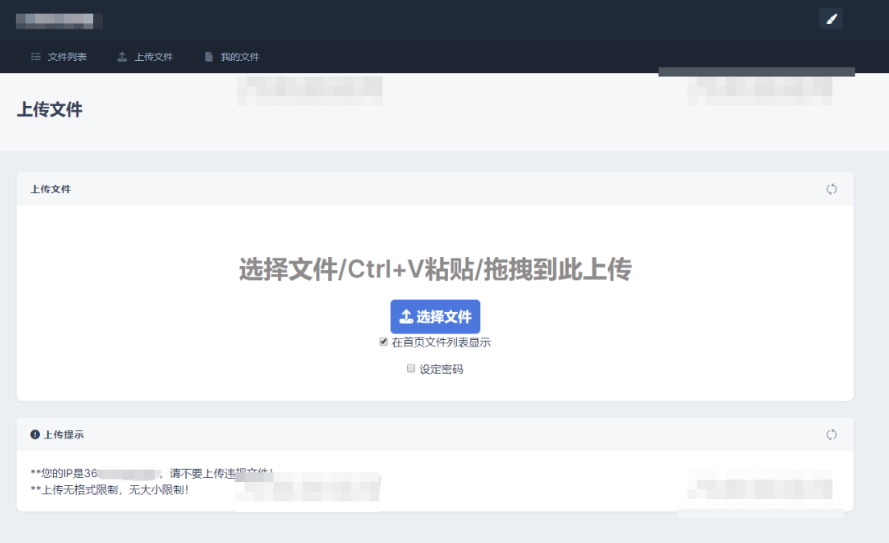Select the 上传文件 navigation label
Screen dimensions: 889x543
pyautogui.click(x=154, y=57)
